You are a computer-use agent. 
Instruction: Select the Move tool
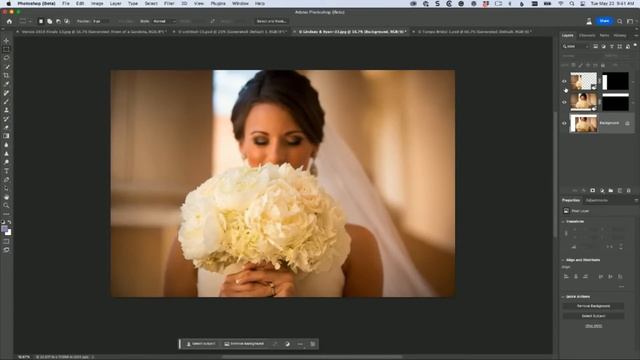6,41
